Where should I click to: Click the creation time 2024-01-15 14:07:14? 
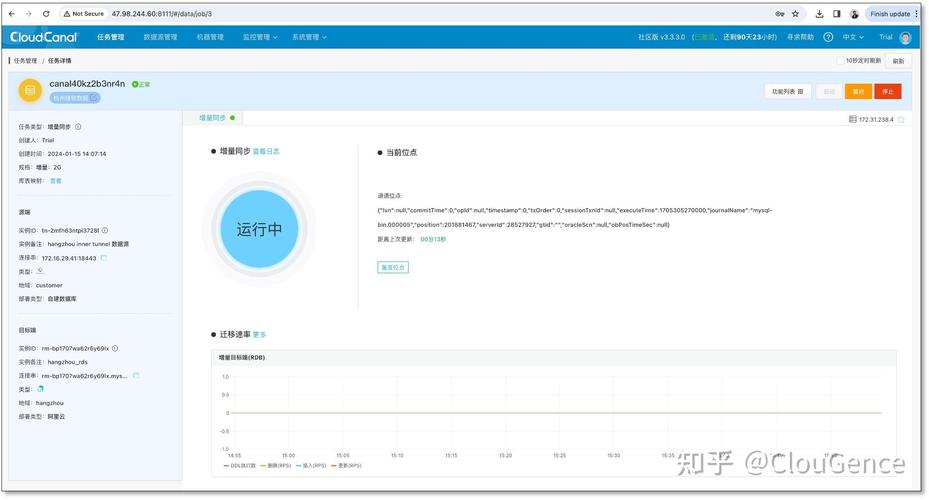pos(77,154)
